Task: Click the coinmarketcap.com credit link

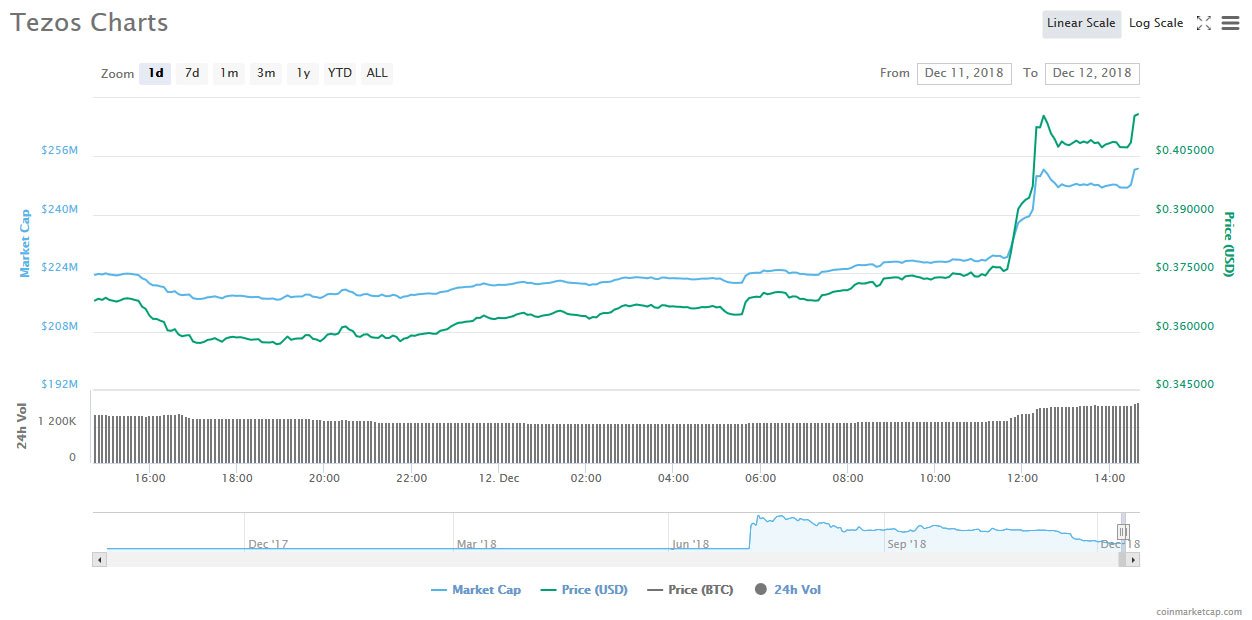Action: point(1197,611)
